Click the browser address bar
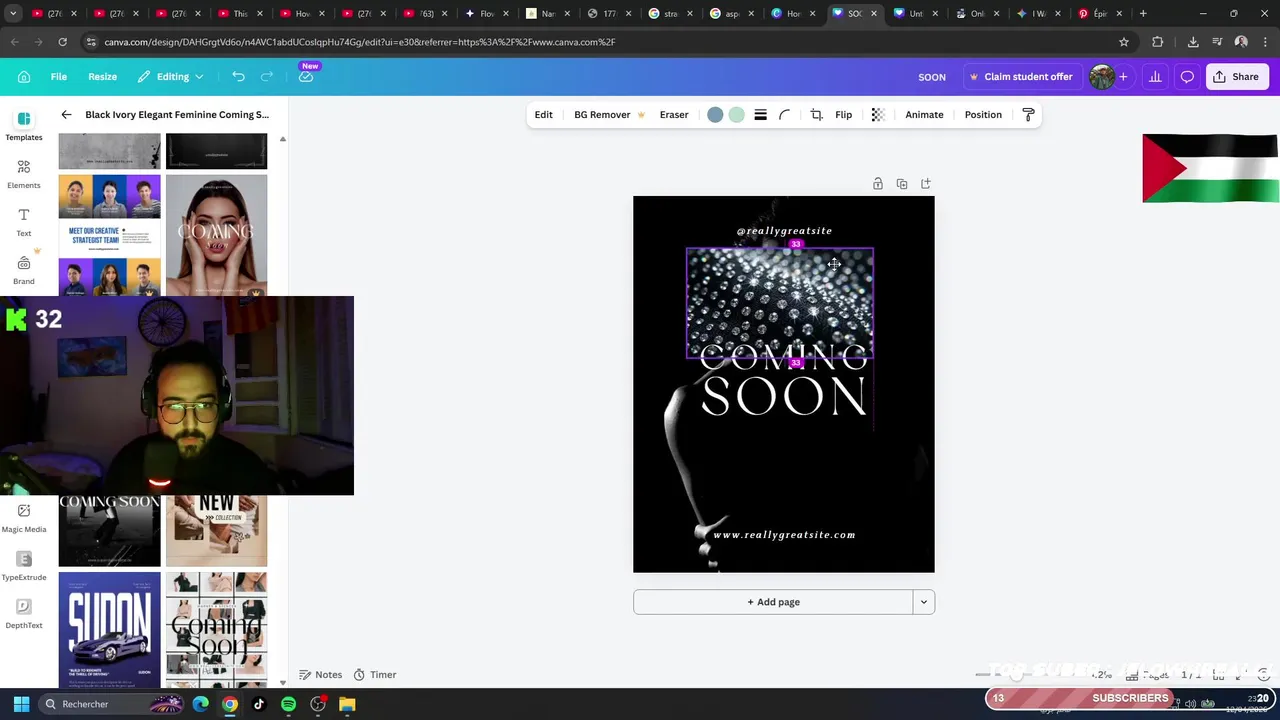The width and height of the screenshot is (1280, 720). 600,42
